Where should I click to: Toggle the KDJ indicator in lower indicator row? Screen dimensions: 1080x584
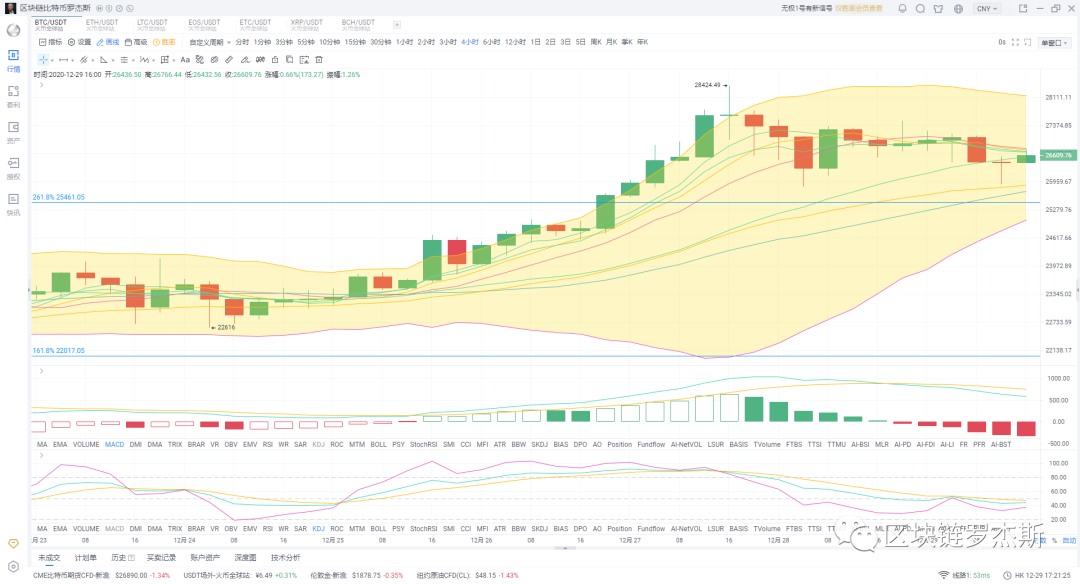[x=318, y=529]
